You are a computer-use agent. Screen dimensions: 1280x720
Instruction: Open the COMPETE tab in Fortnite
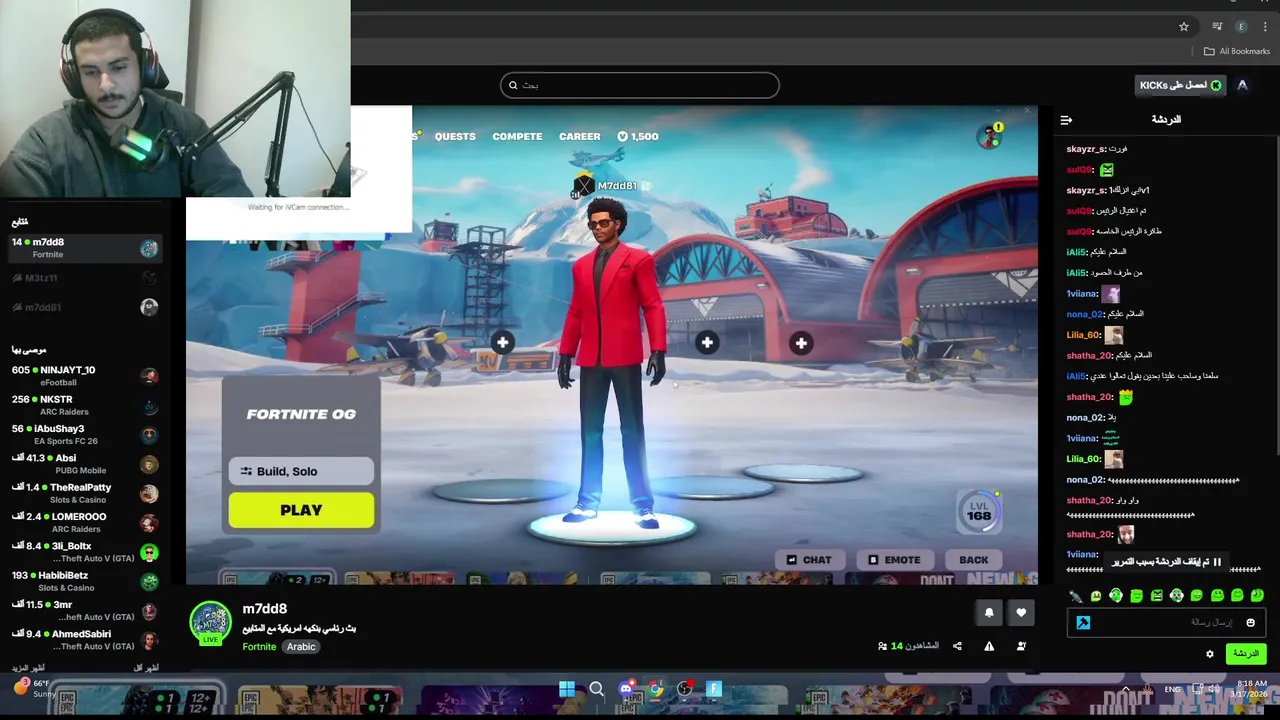[x=517, y=136]
